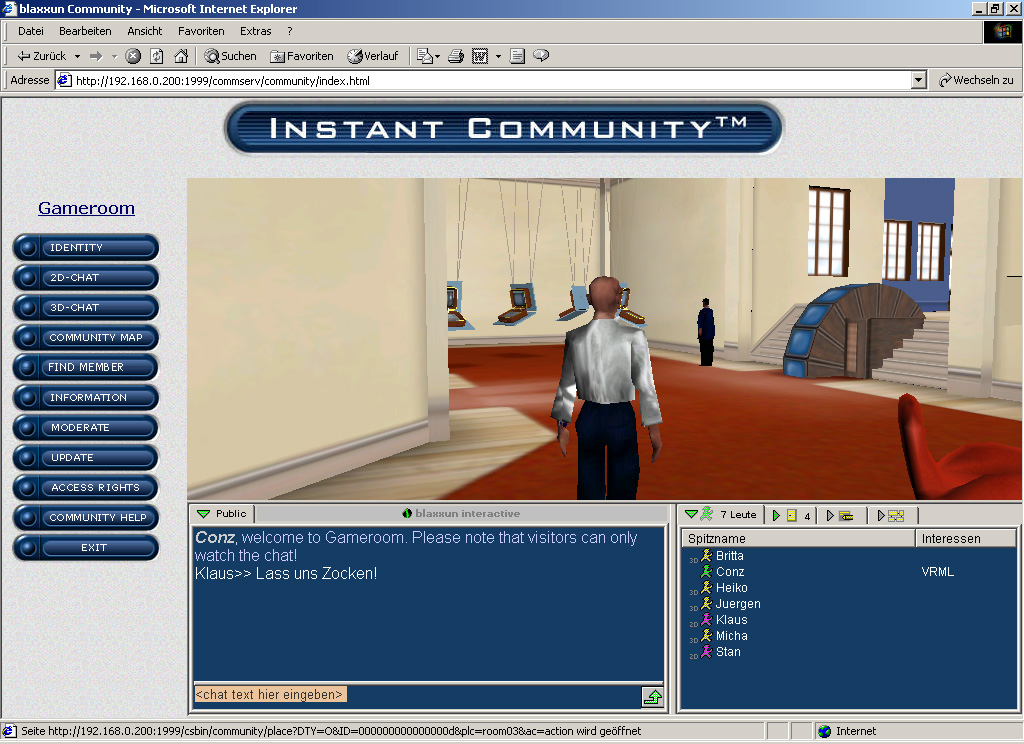This screenshot has width=1024, height=744.
Task: Select Stan in the people list
Action: (x=728, y=652)
